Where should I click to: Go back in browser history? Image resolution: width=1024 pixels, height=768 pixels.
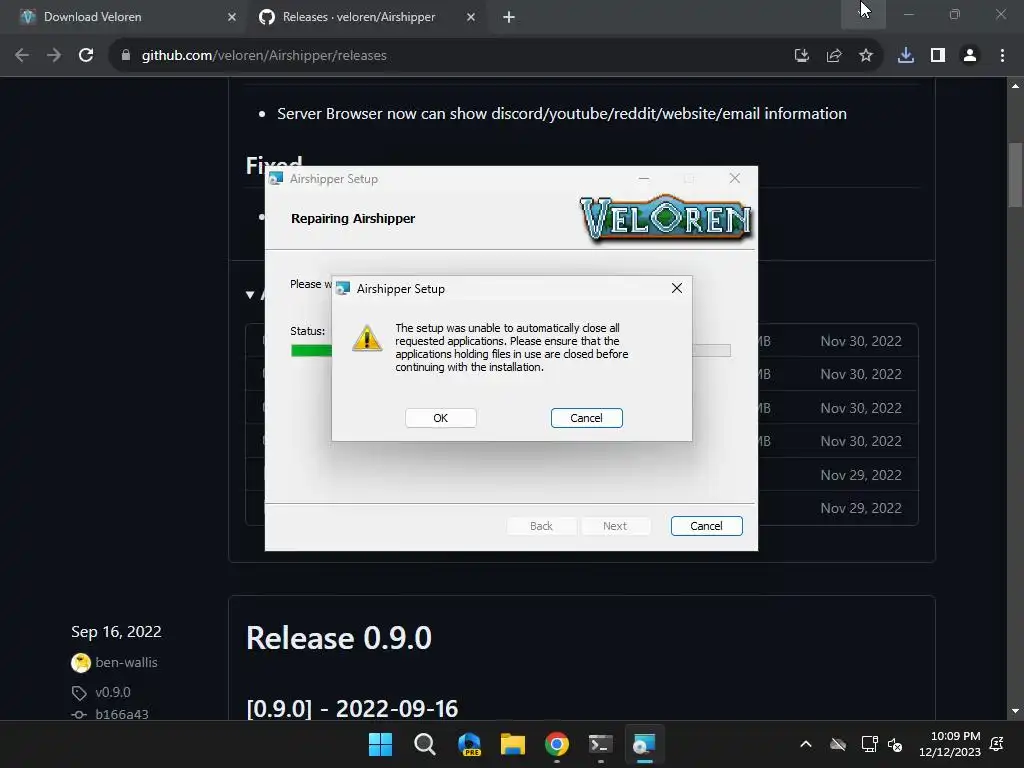click(22, 56)
